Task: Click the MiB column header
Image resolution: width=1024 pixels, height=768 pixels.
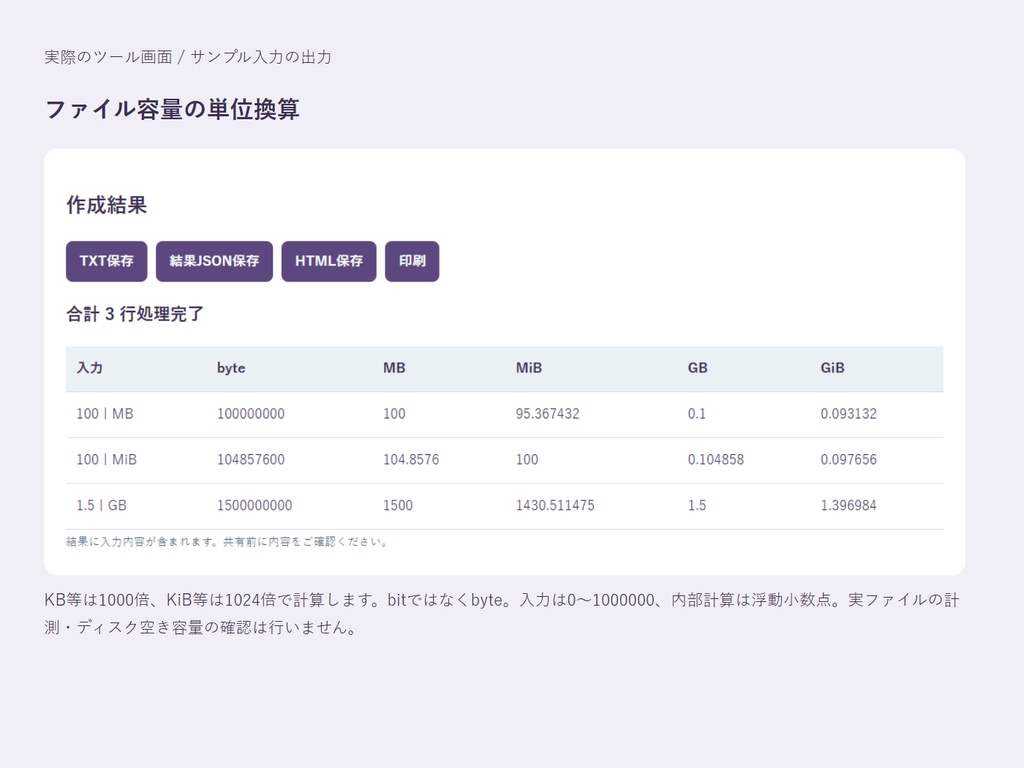Action: [x=529, y=368]
